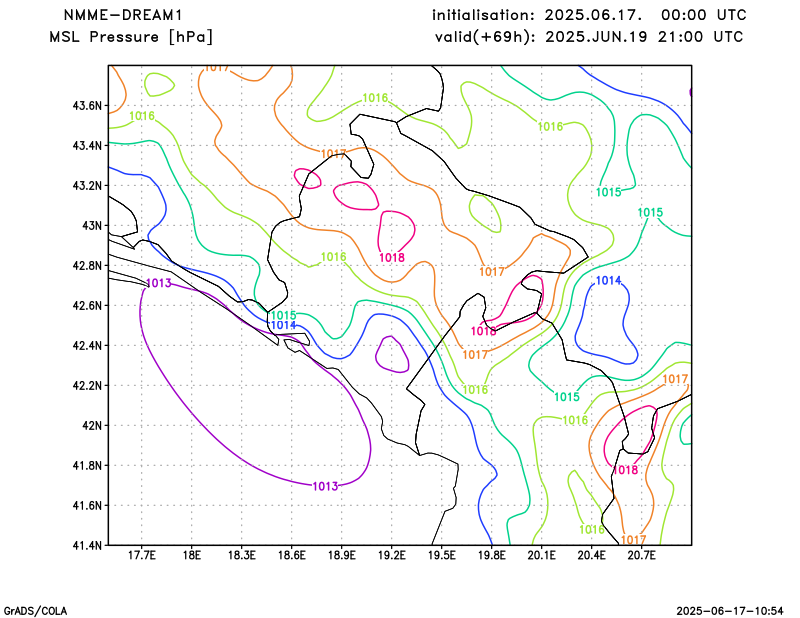
Task: Click the 18.6E longitude label
Action: (x=292, y=555)
